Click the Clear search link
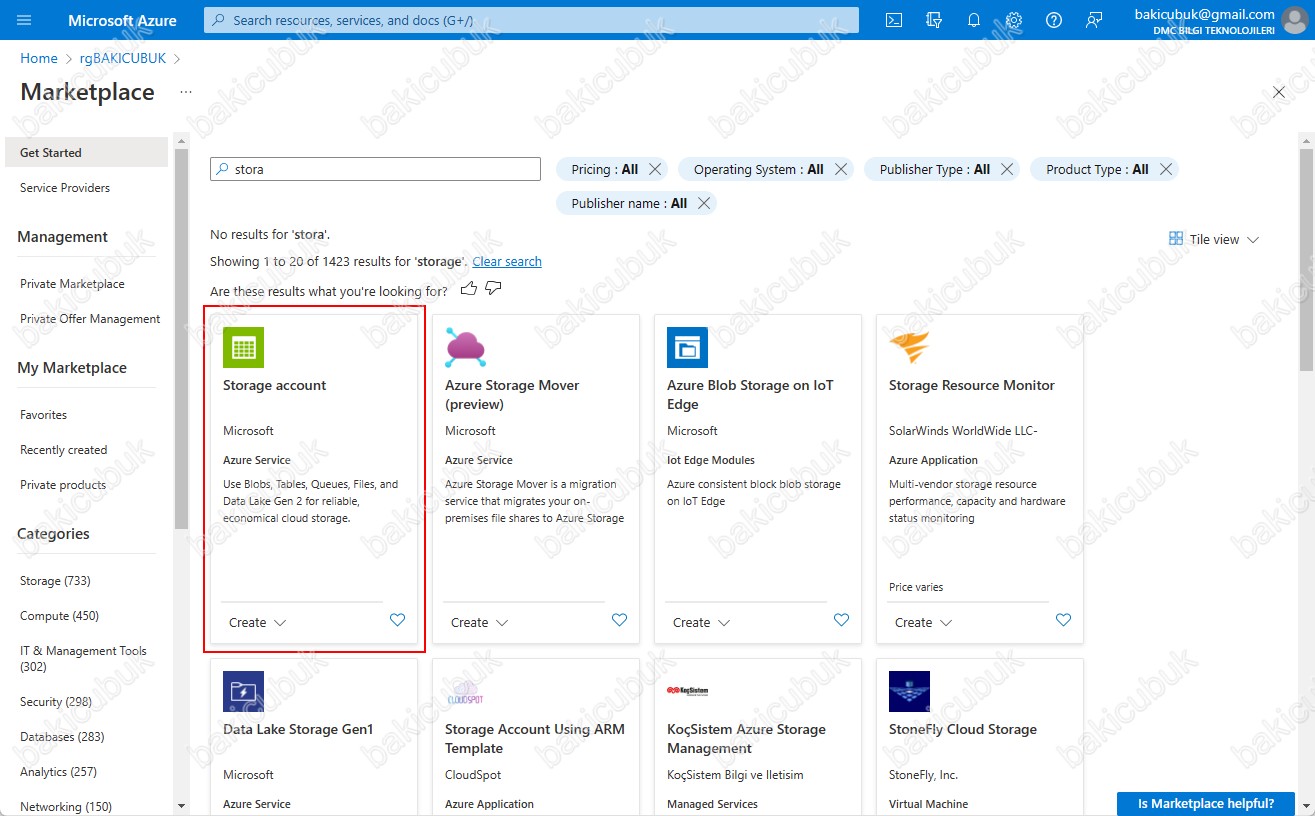The image size is (1315, 816). 507,261
